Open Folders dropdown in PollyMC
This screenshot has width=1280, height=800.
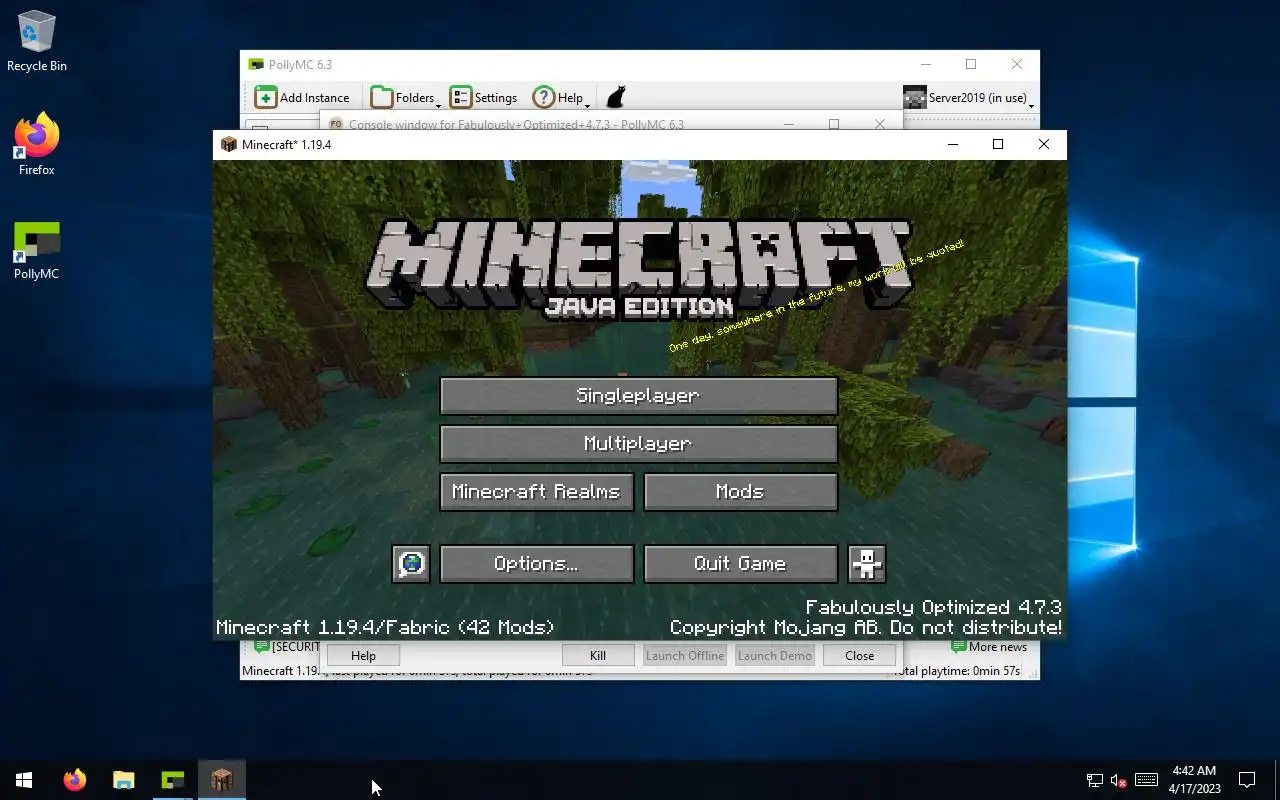coord(405,97)
